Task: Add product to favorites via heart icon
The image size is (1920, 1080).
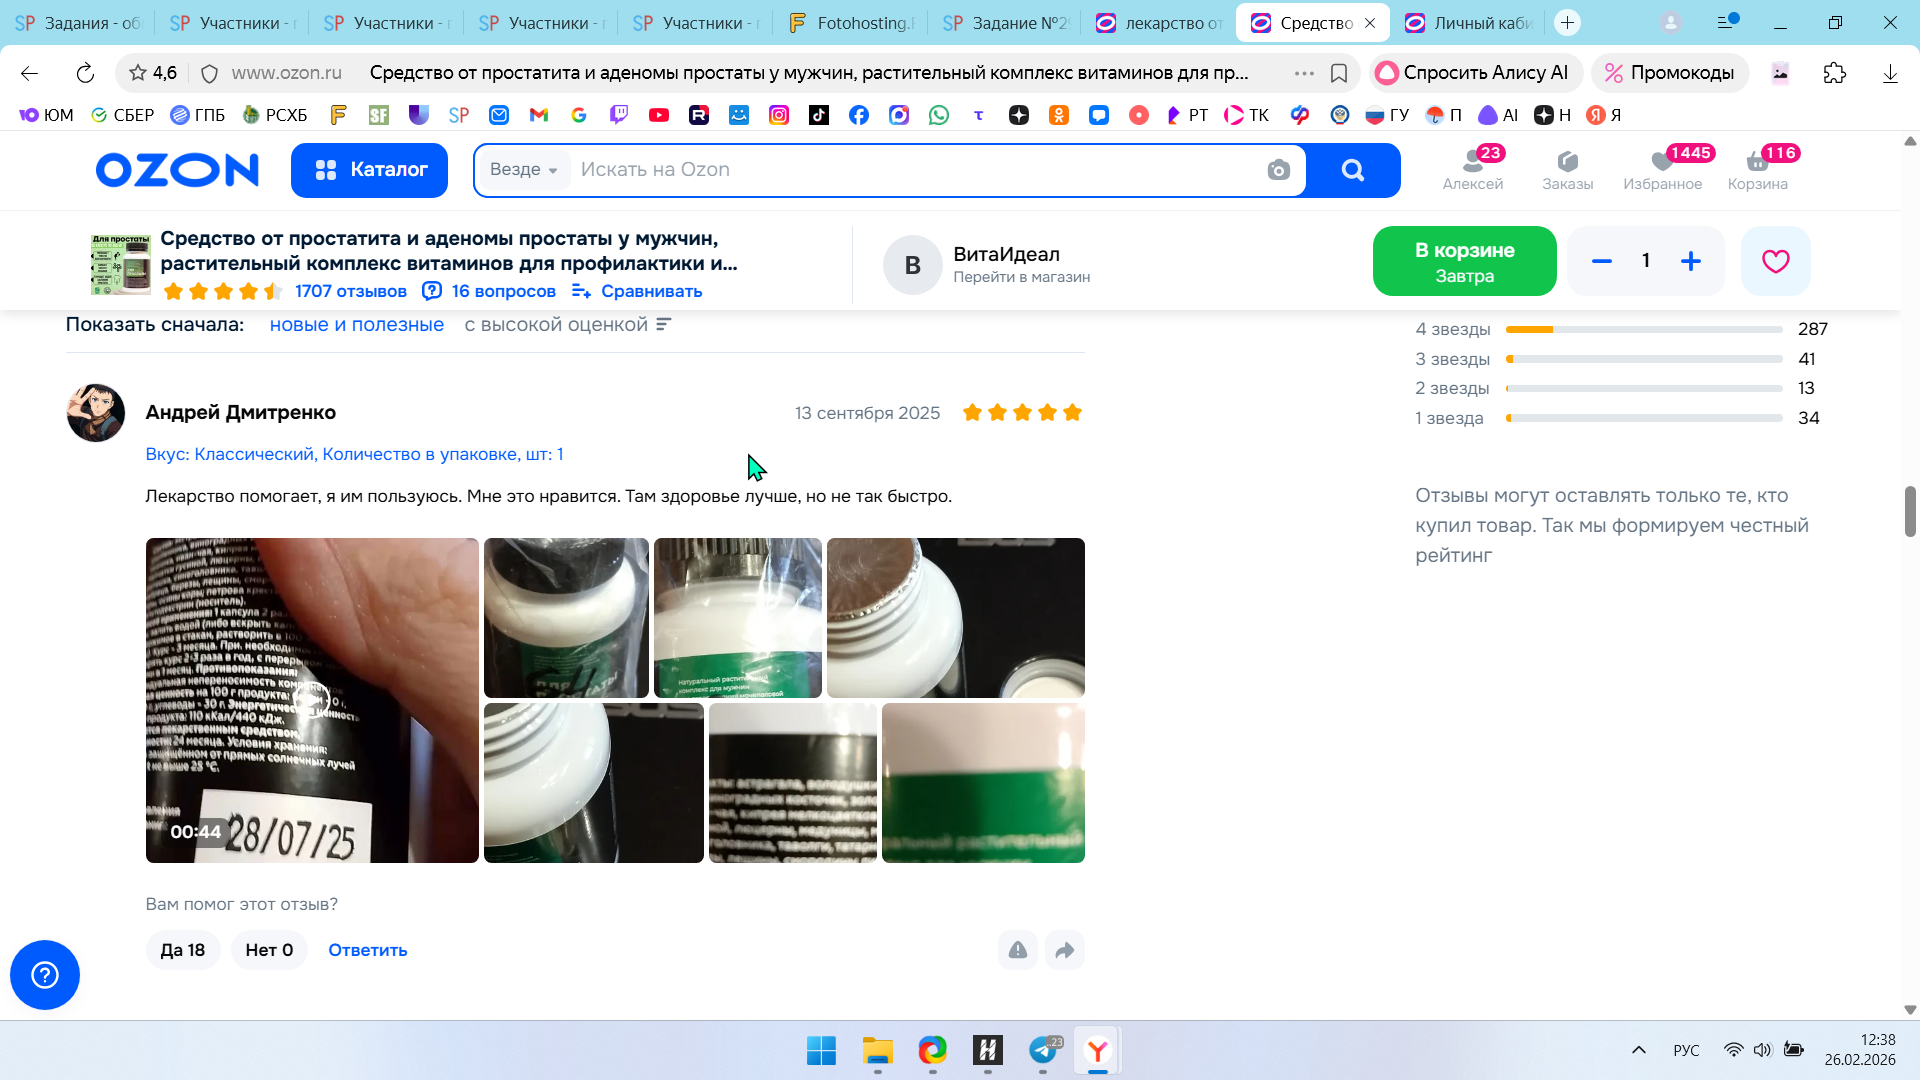Action: 1775,261
